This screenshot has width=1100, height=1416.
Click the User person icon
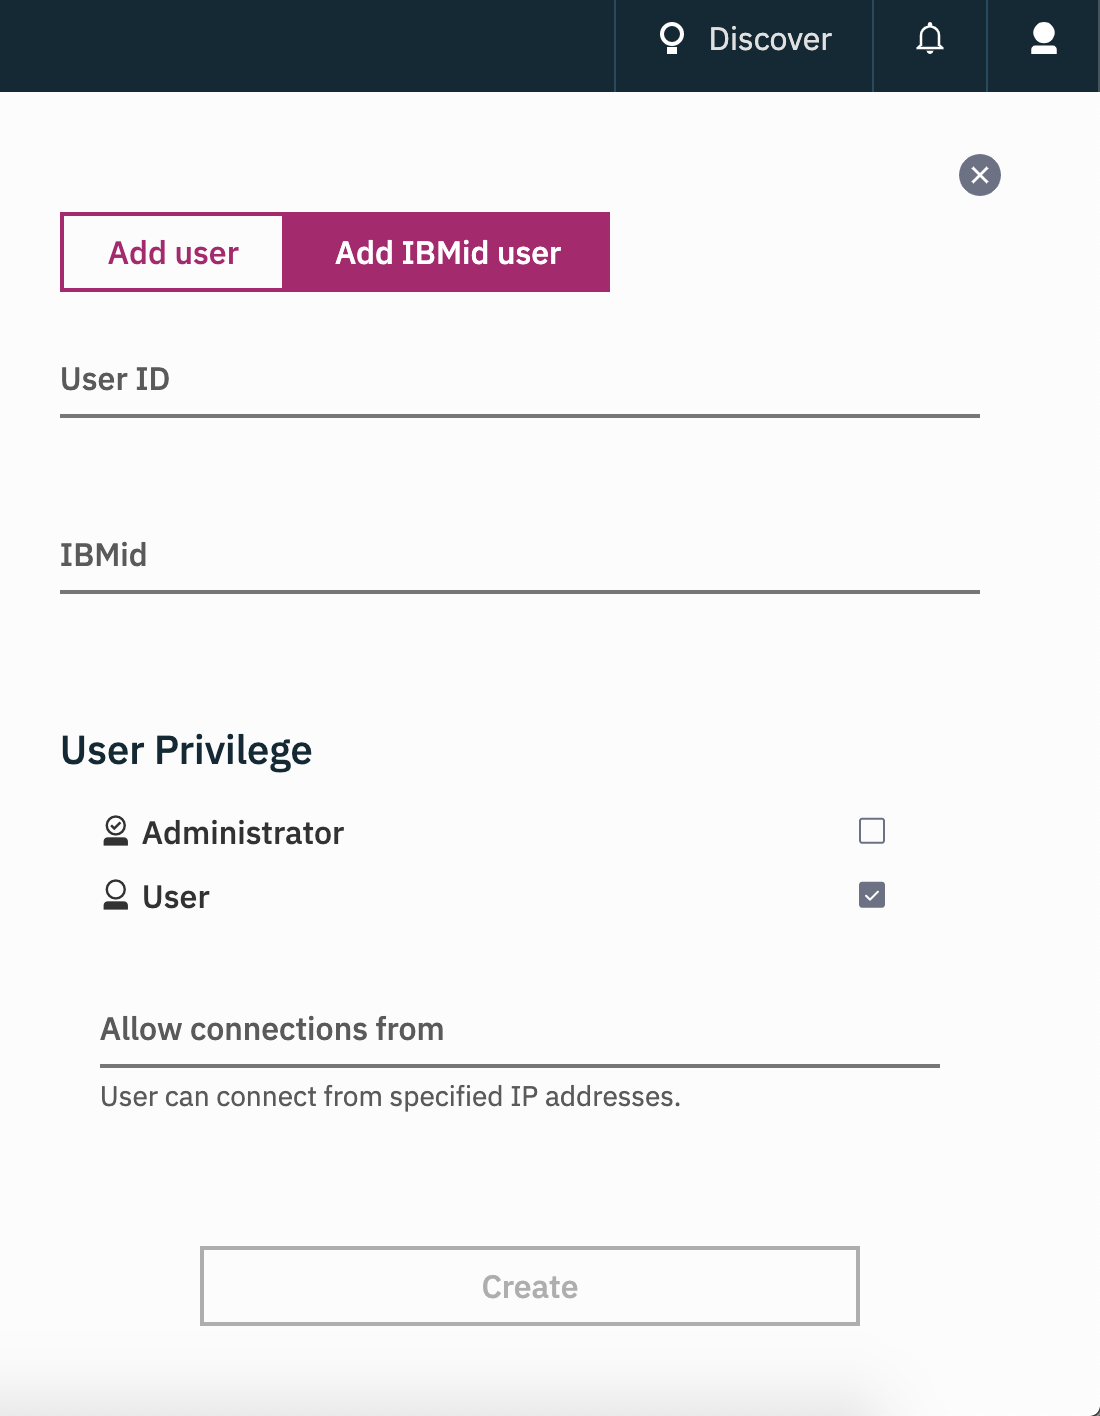point(116,895)
